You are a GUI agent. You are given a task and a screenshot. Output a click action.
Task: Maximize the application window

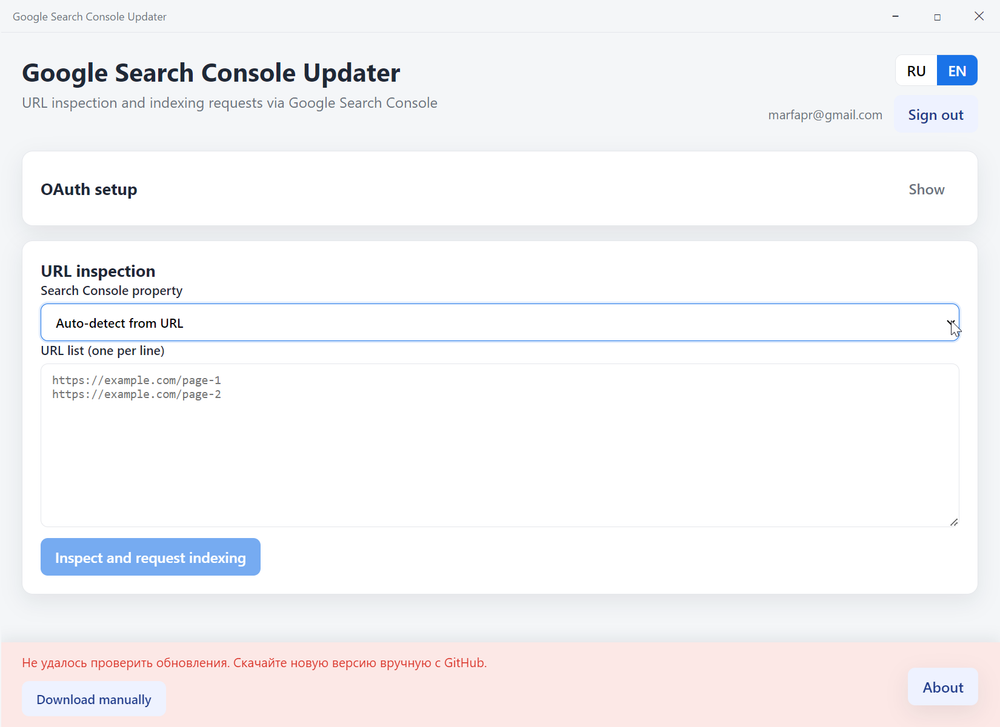click(x=937, y=17)
